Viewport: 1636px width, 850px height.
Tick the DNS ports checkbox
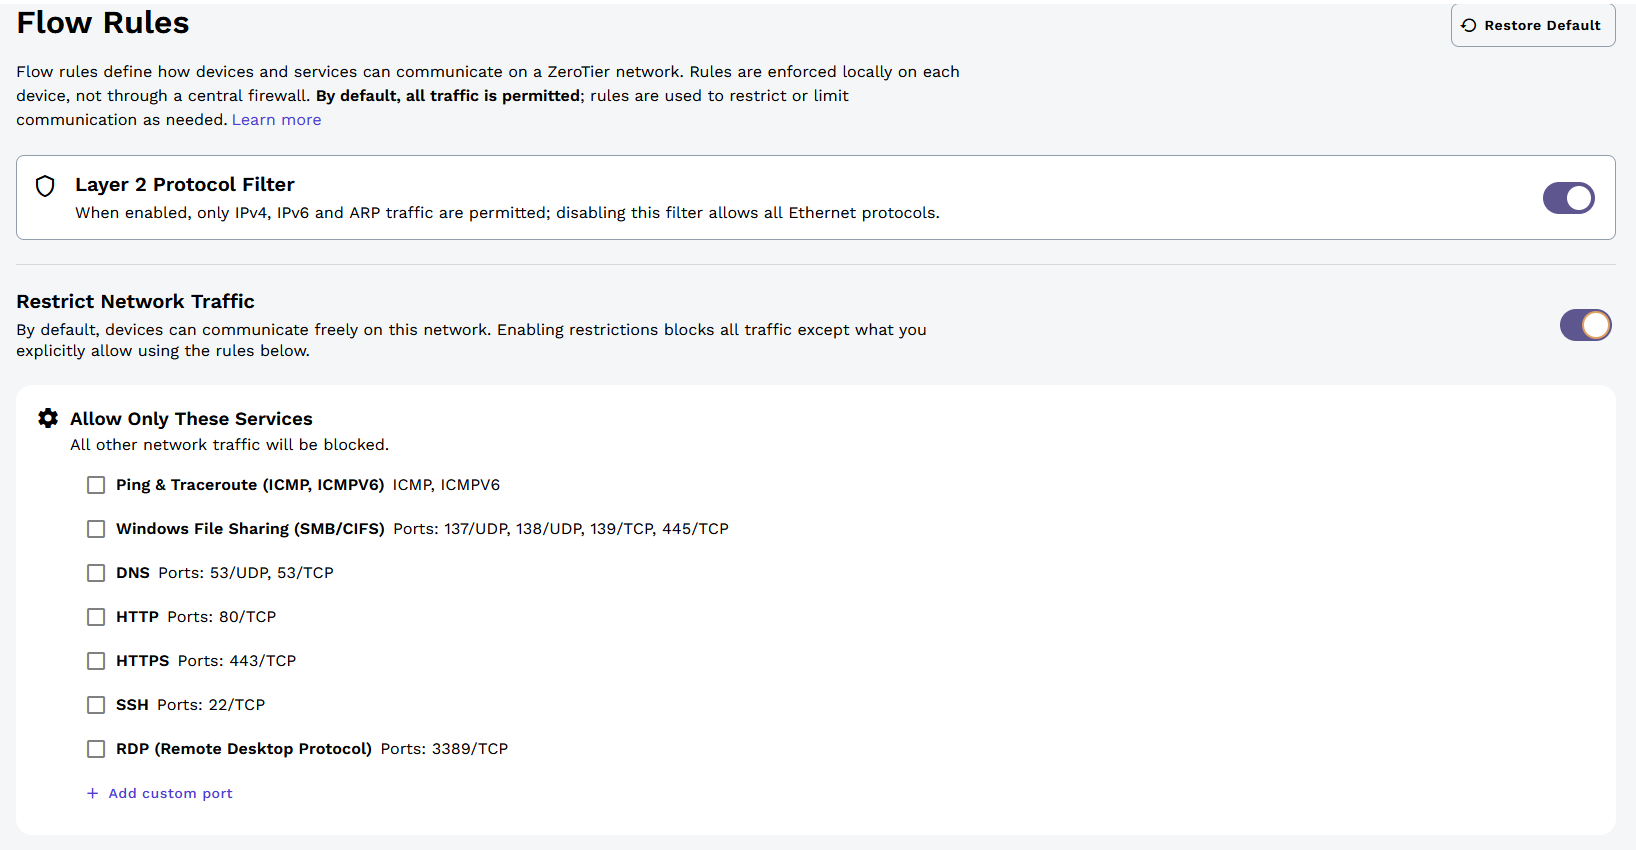click(x=96, y=573)
